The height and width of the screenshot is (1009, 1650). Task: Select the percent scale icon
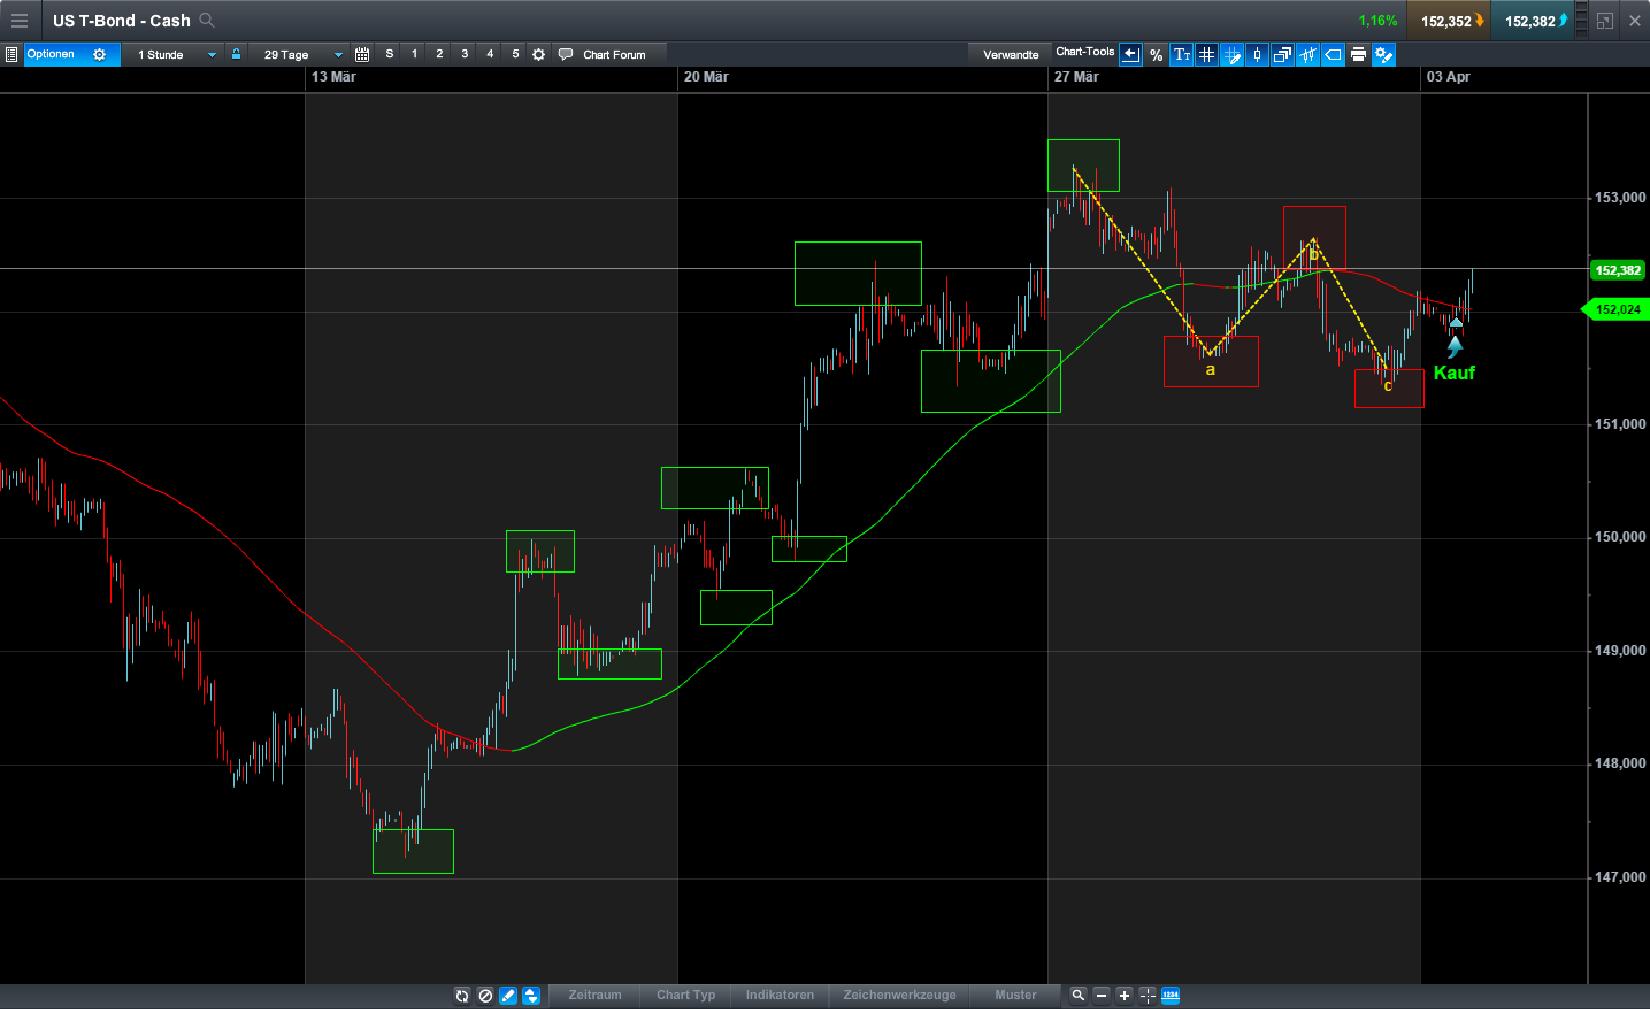(x=1156, y=55)
